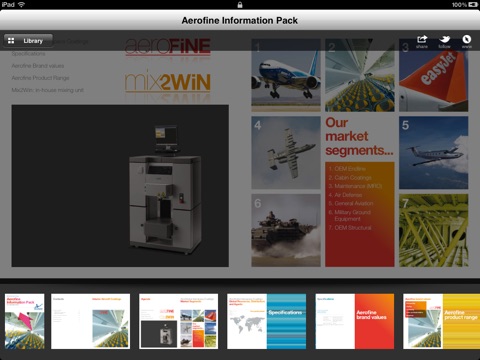Click '4. Air Defense' list item
The height and width of the screenshot is (360, 480).
[345, 195]
